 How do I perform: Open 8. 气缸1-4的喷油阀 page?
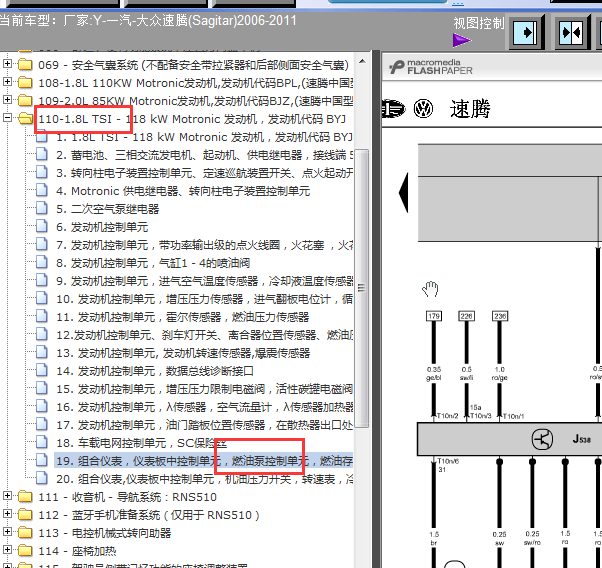tap(153, 263)
